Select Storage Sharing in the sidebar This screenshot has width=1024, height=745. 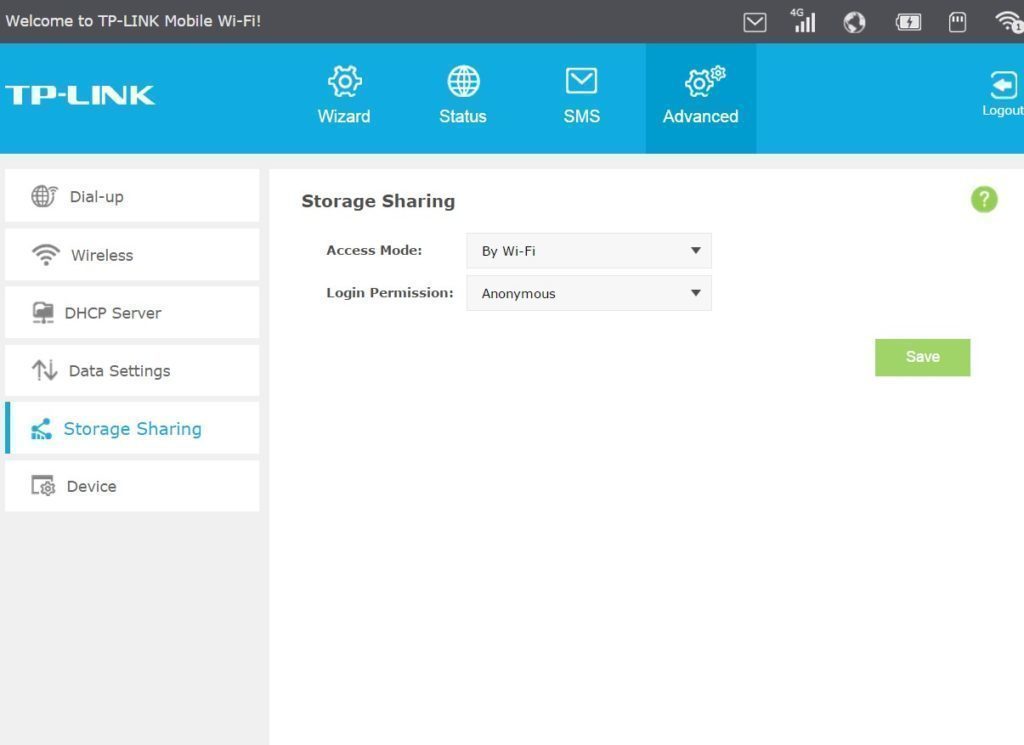pyautogui.click(x=132, y=428)
